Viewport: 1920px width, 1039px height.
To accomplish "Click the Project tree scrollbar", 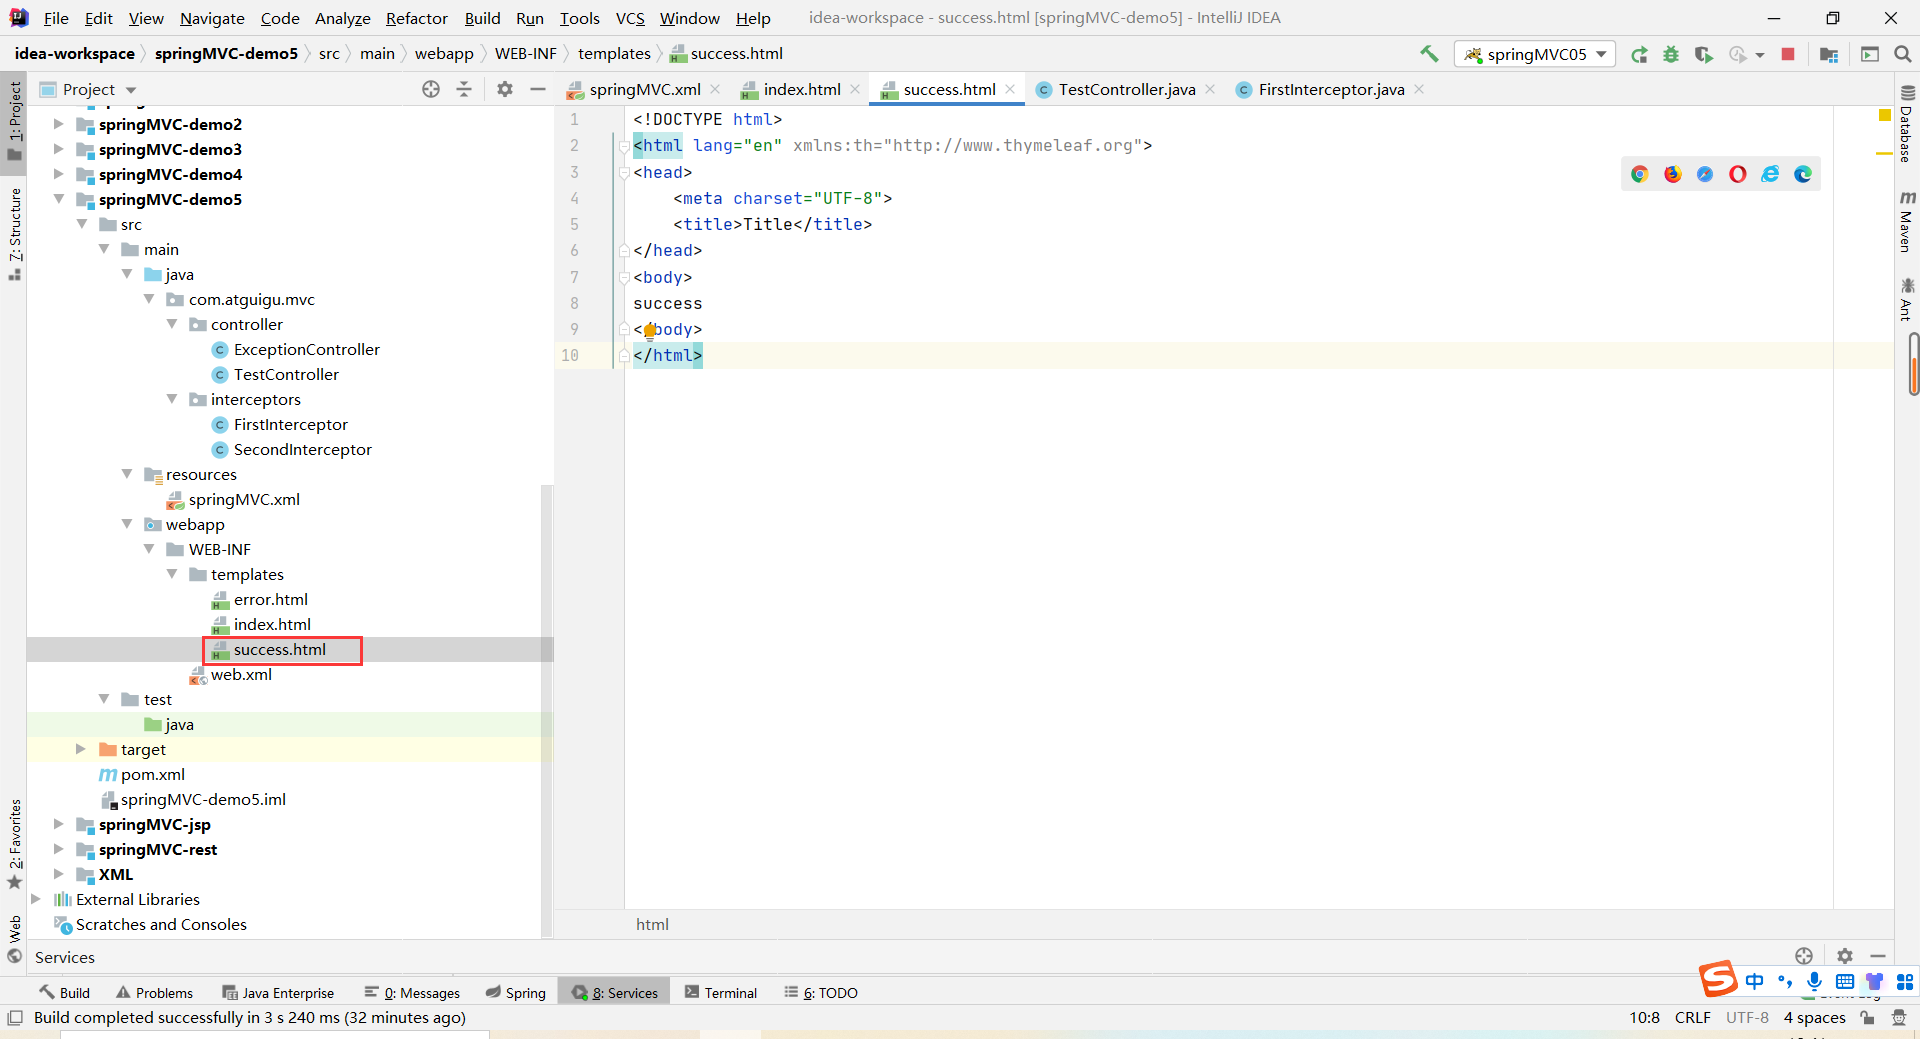I will pyautogui.click(x=546, y=710).
